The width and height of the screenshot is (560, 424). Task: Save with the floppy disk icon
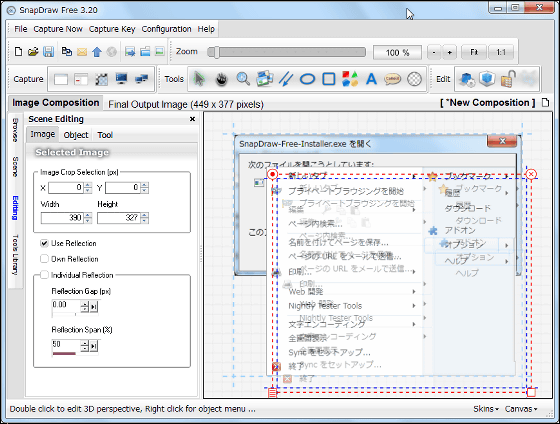pos(49,52)
